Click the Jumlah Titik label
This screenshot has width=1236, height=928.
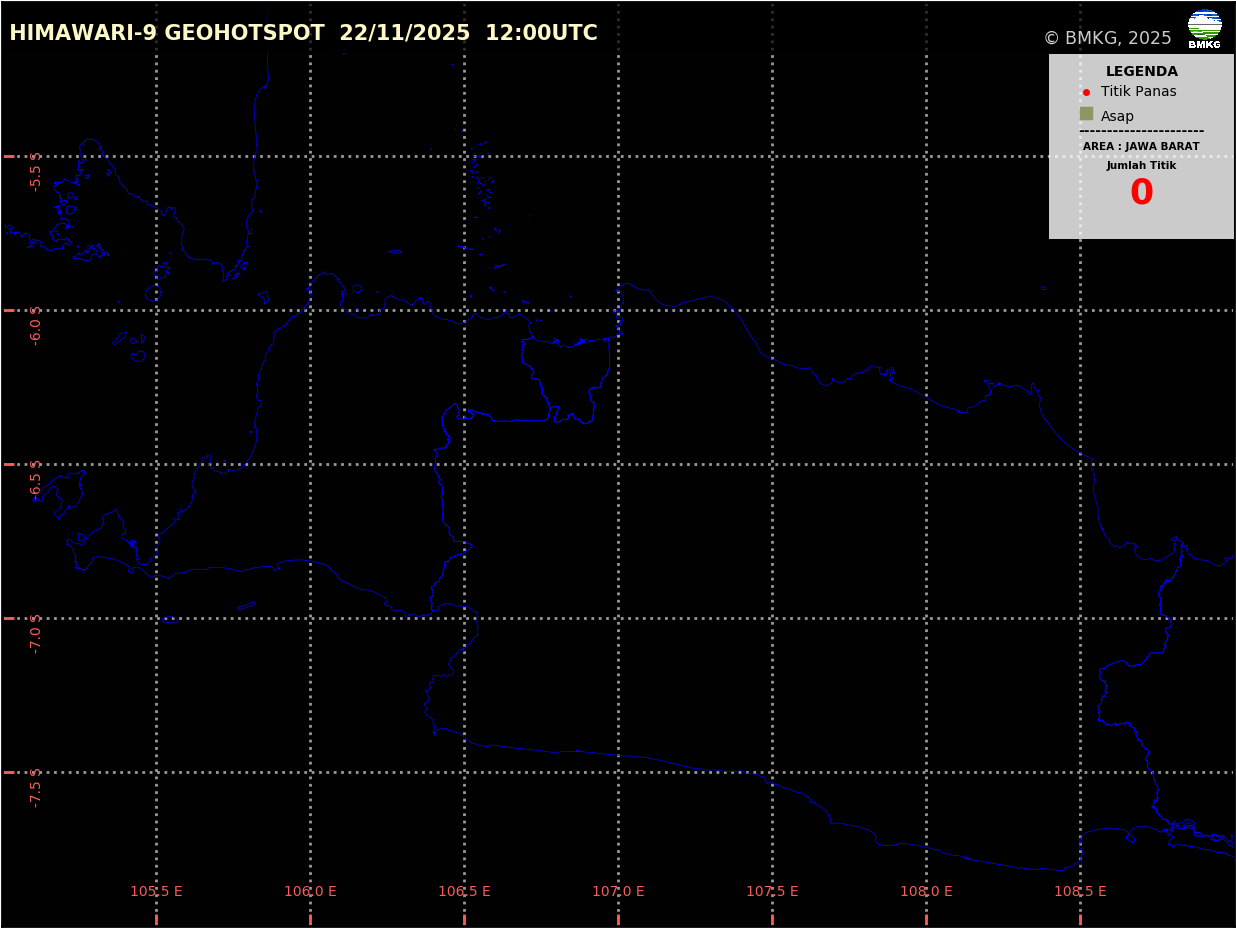click(x=1141, y=166)
